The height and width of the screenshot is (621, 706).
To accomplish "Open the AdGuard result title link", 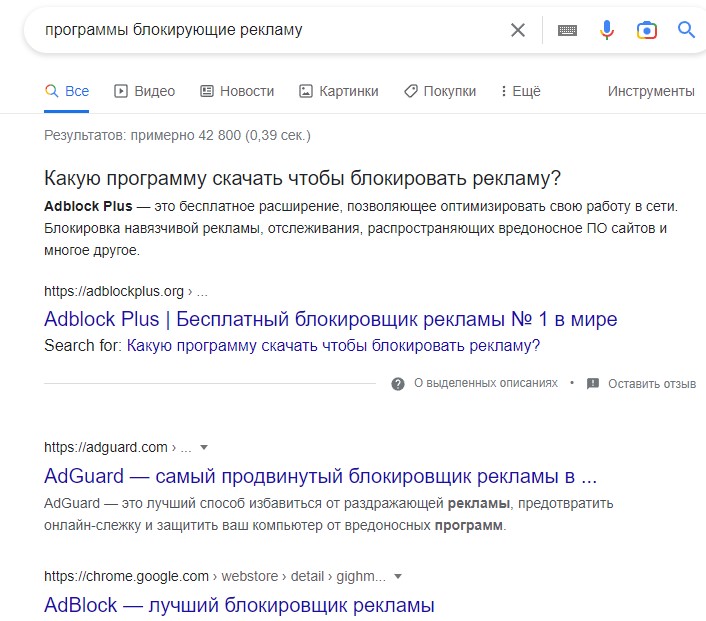I will (321, 476).
